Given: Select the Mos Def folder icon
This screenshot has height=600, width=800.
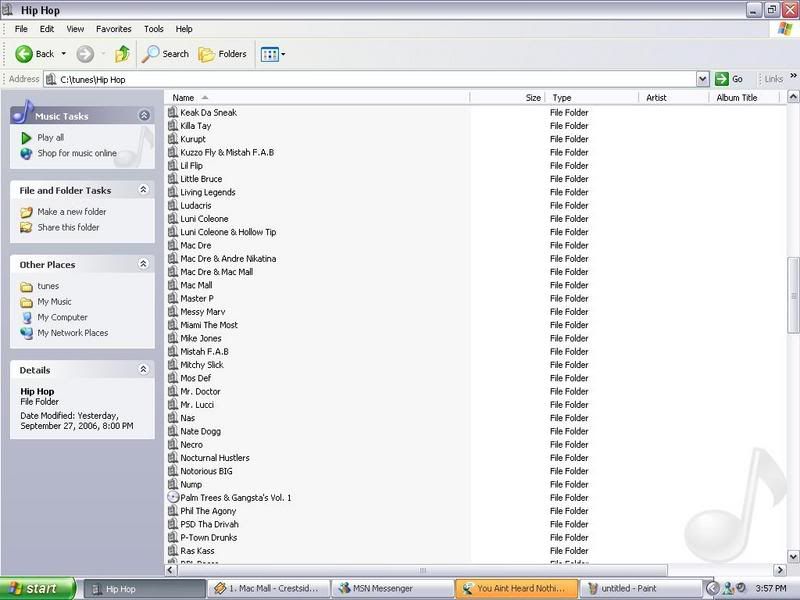Looking at the screenshot, I should [173, 378].
